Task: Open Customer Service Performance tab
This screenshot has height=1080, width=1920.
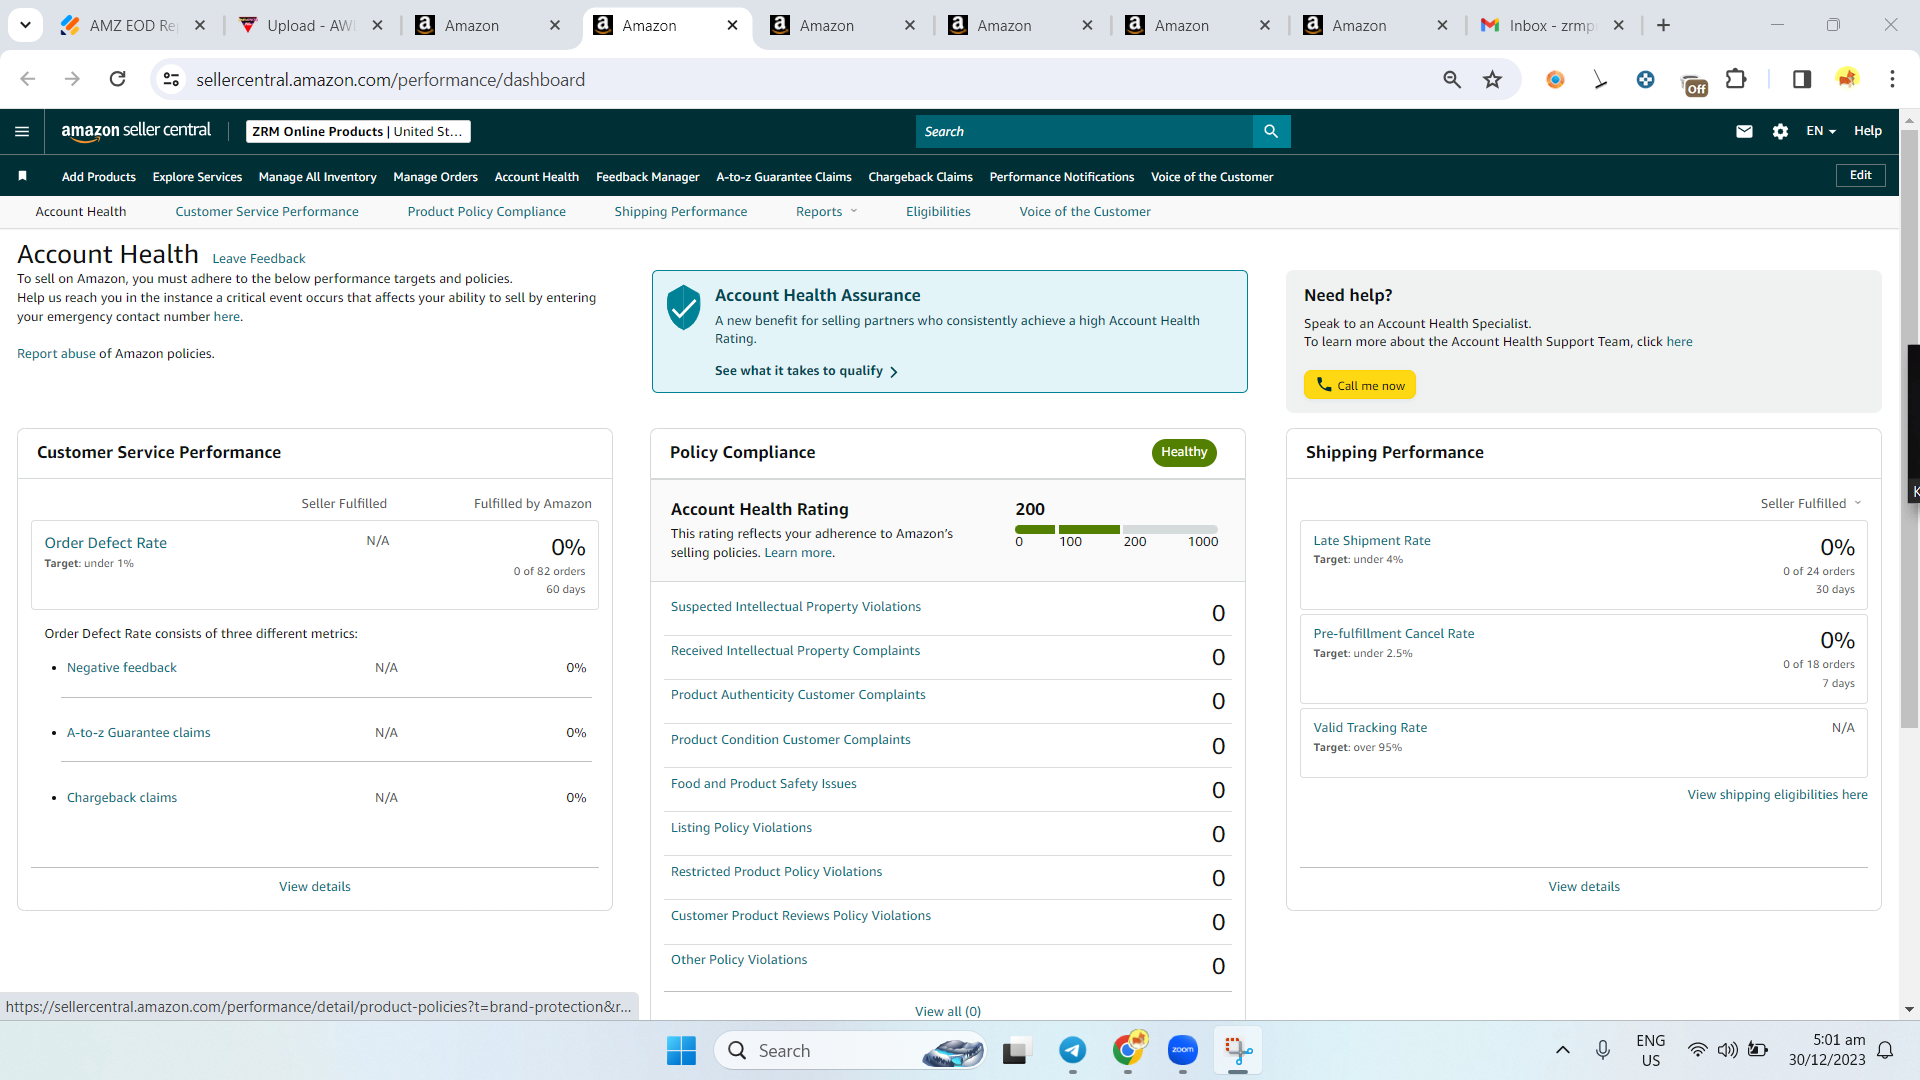Action: (x=267, y=211)
